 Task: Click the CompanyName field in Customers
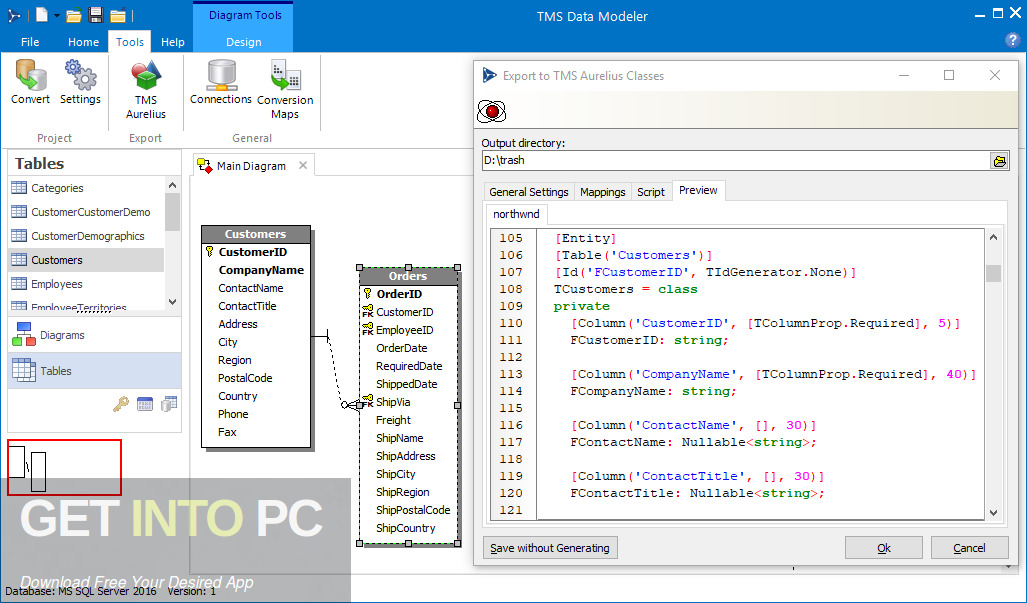[261, 270]
